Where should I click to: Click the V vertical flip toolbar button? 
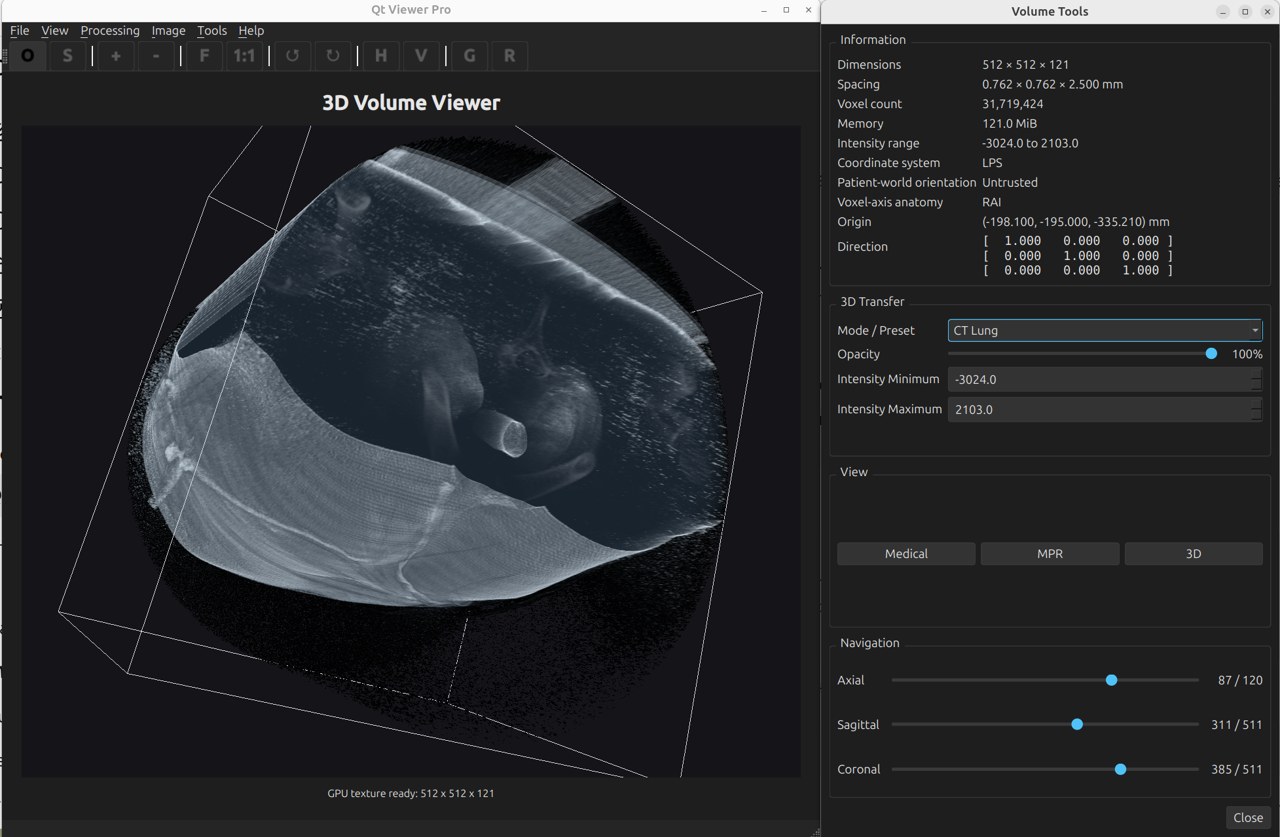click(421, 56)
